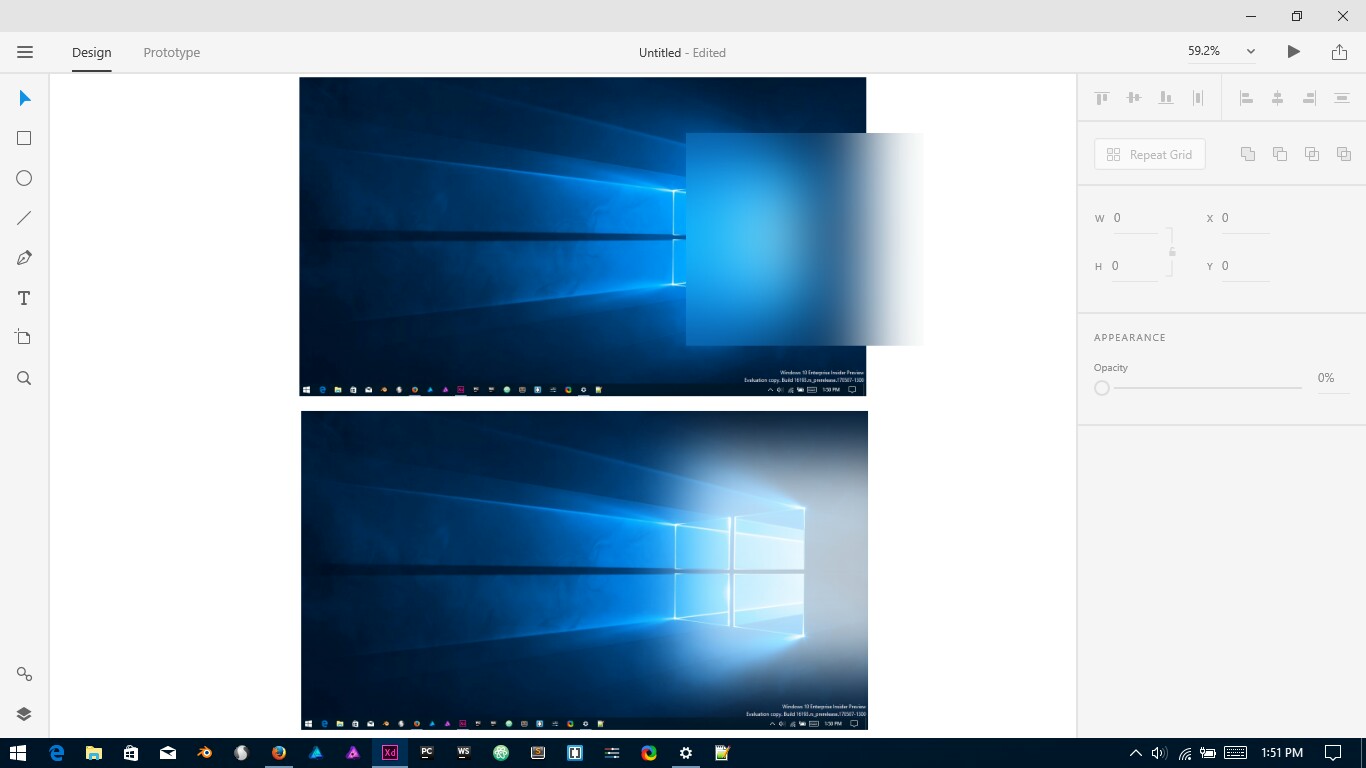Click the Intersect boolean icon

(x=1312, y=154)
